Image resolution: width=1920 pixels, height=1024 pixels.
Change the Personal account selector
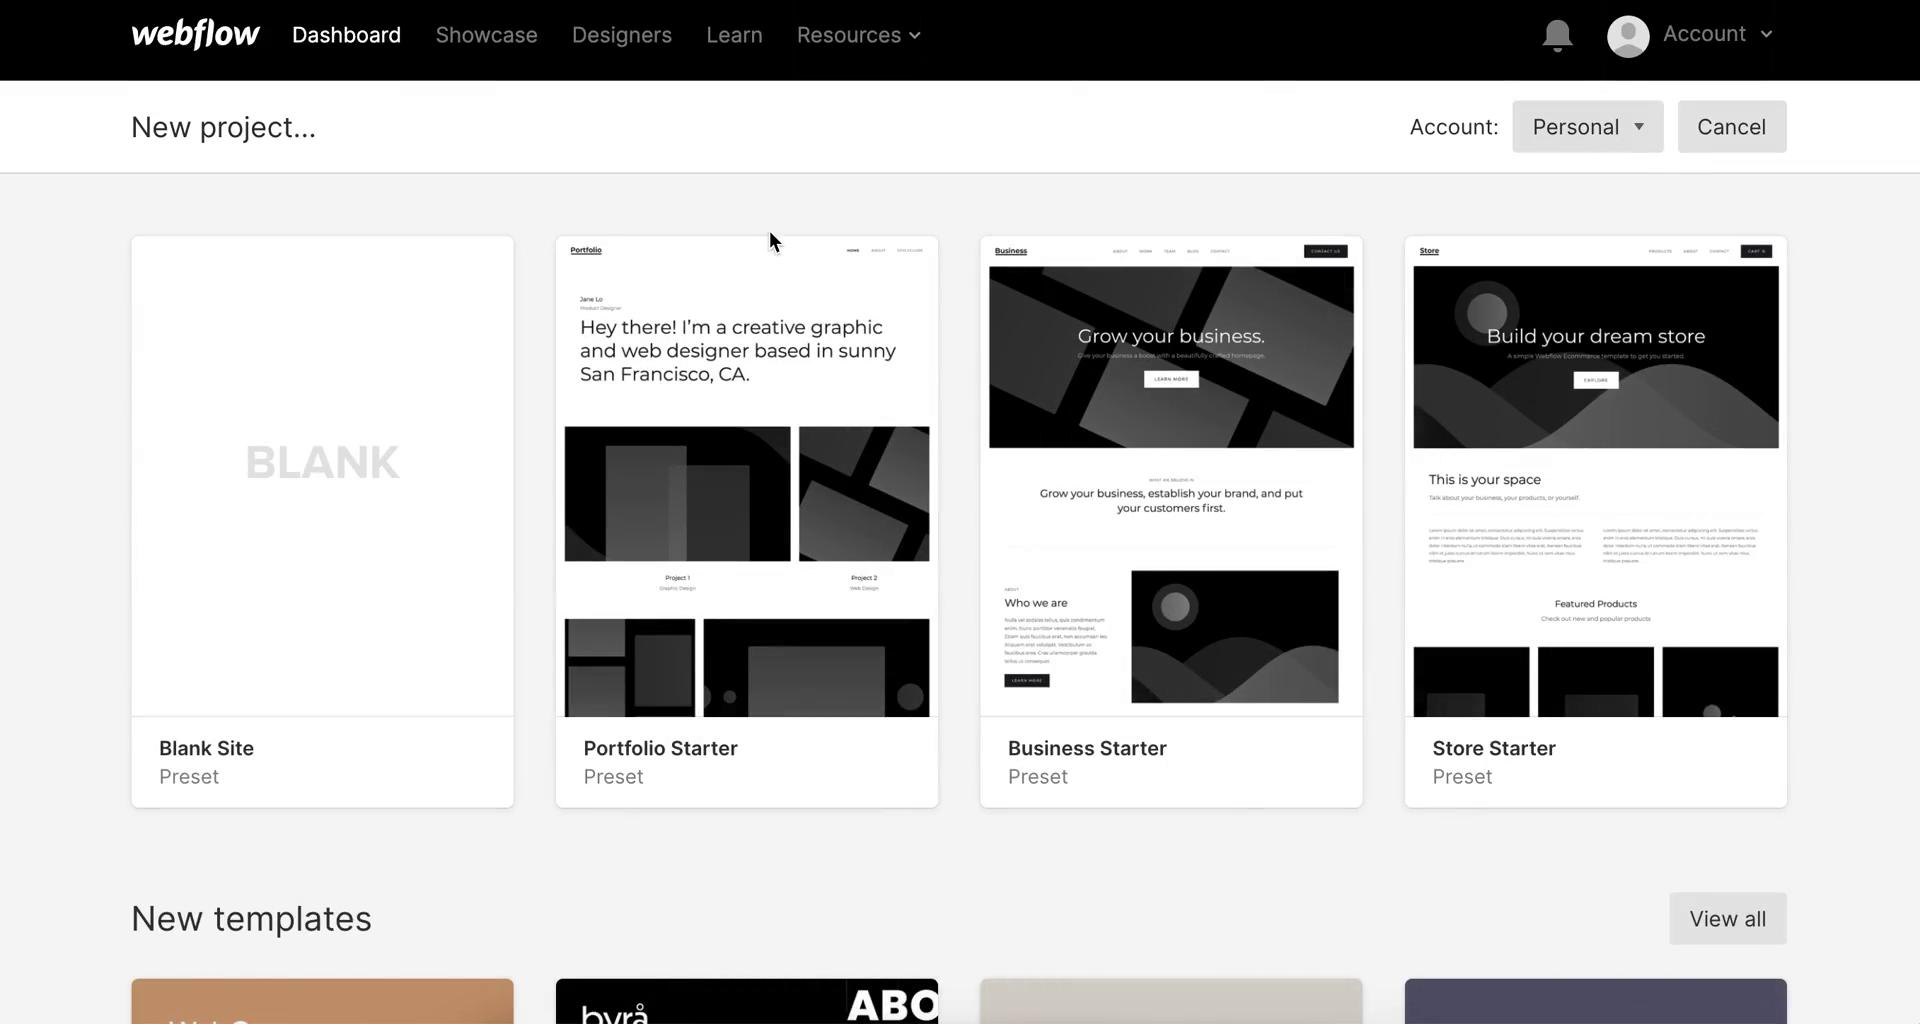[x=1587, y=127]
